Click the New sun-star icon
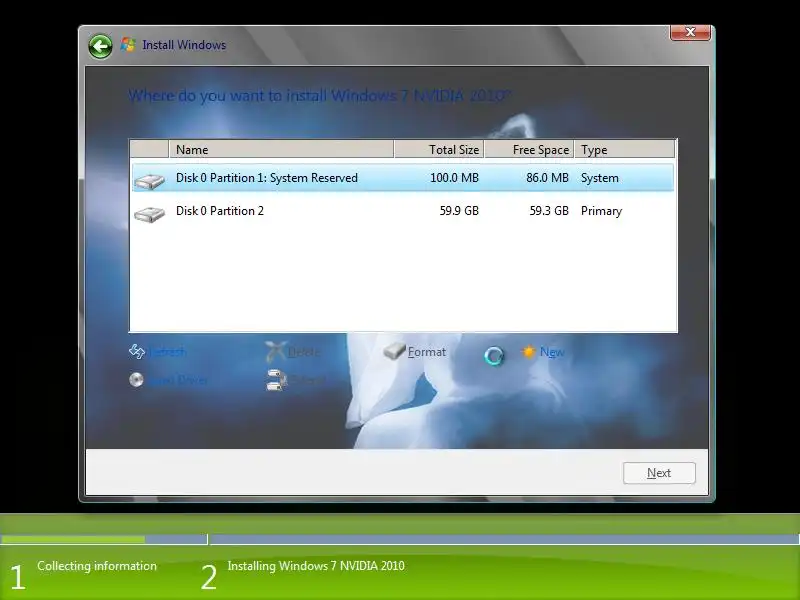 (x=529, y=352)
